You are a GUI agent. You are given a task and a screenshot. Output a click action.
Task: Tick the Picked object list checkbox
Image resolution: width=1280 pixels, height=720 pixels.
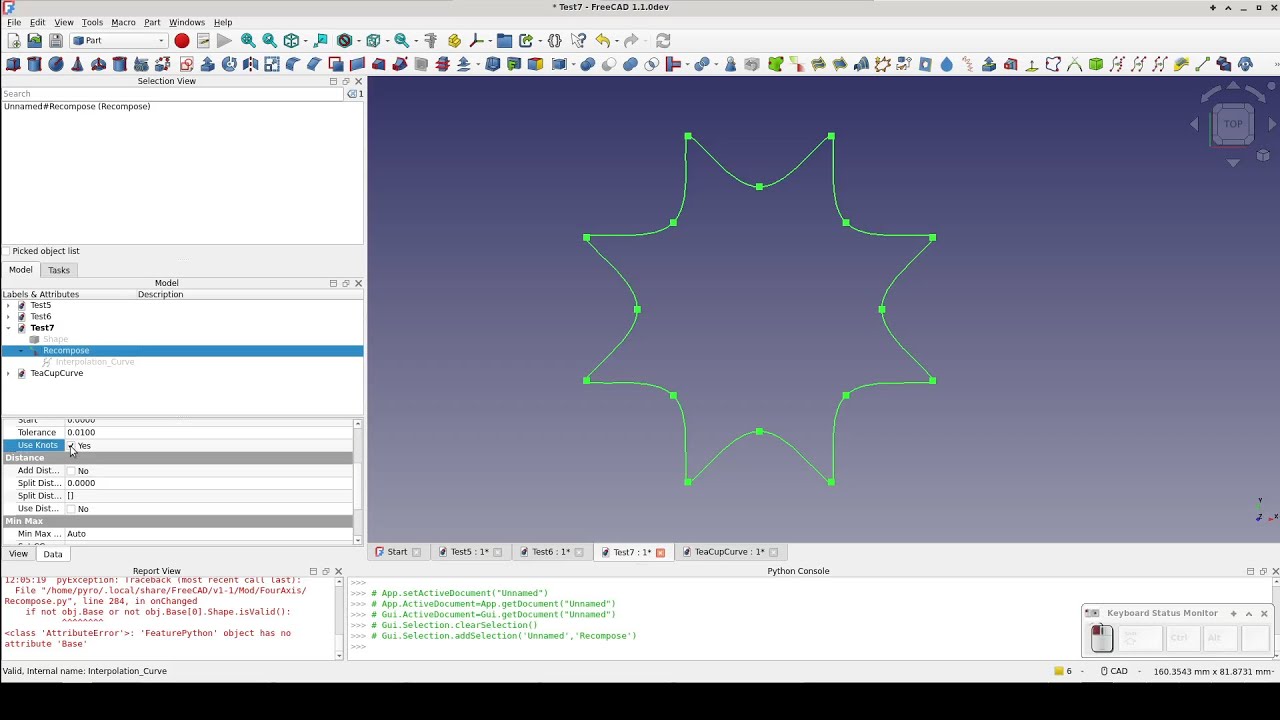click(7, 251)
